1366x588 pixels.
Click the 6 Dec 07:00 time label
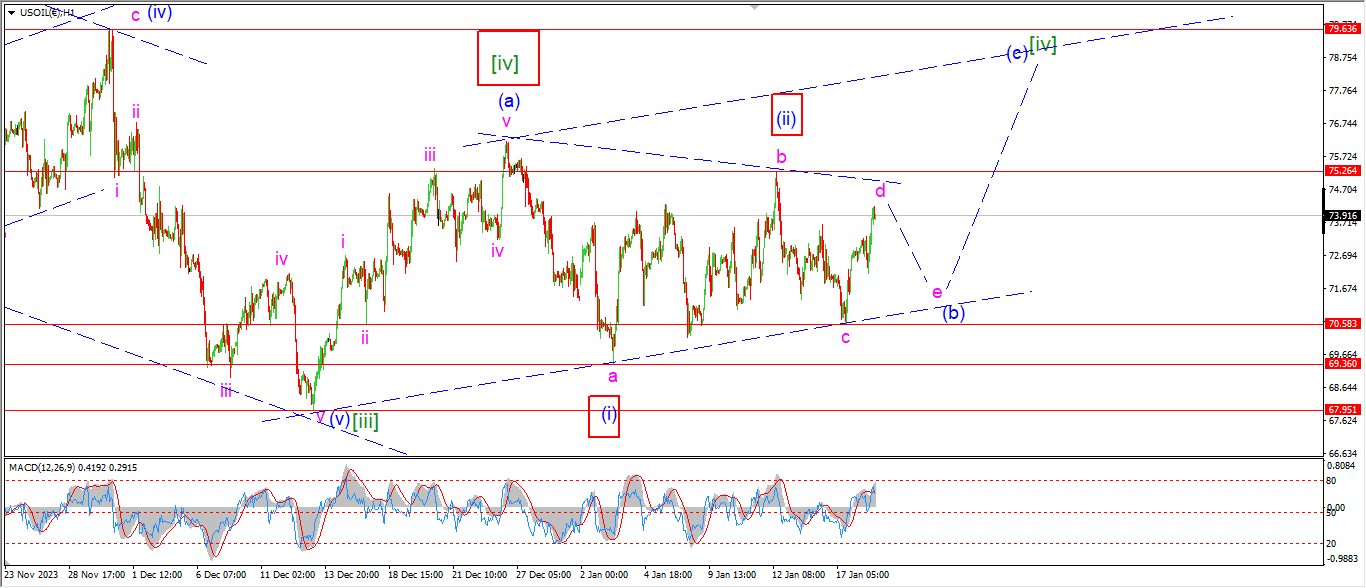tap(222, 575)
